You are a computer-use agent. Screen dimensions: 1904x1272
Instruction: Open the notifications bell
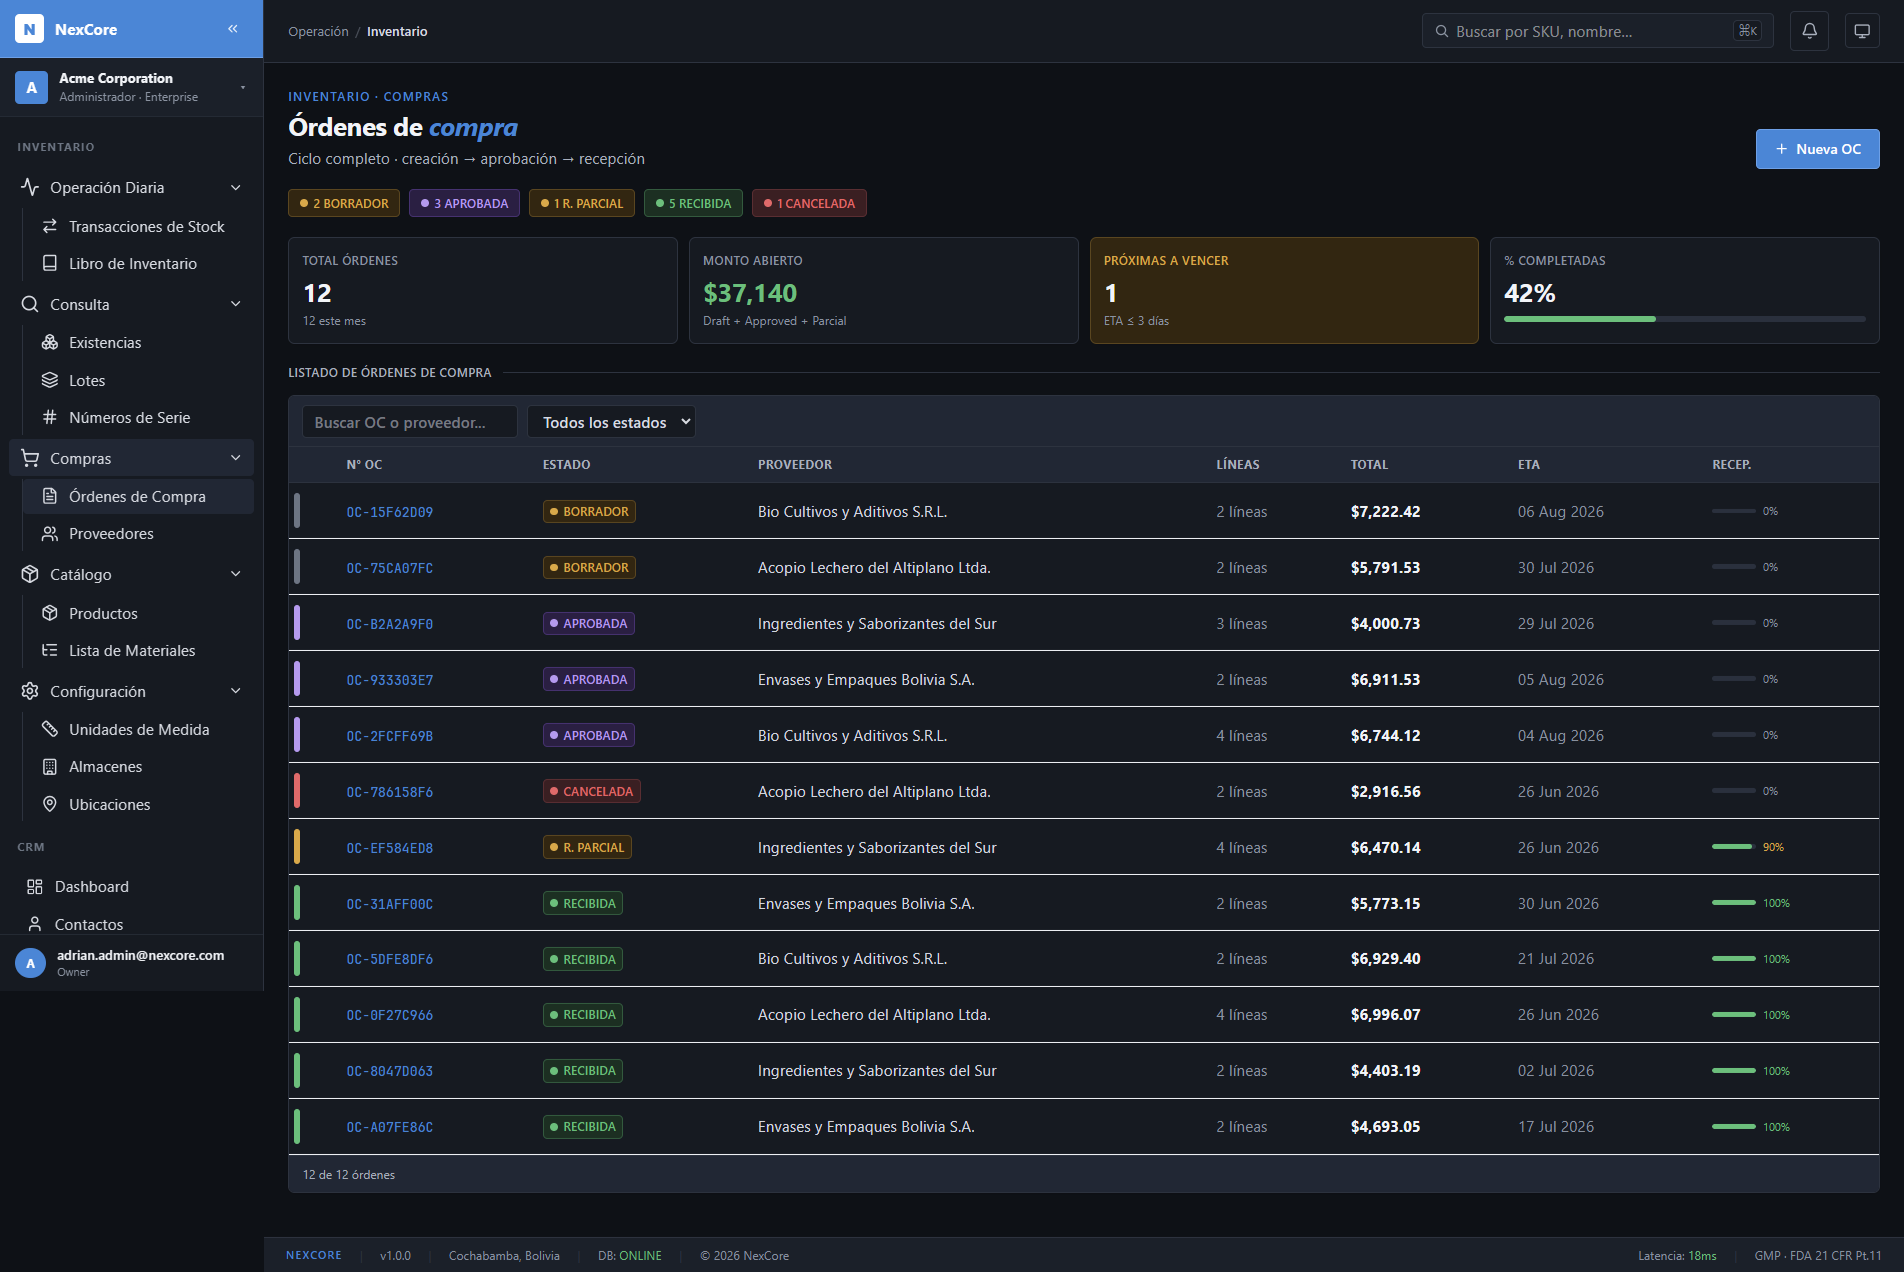[x=1809, y=31]
